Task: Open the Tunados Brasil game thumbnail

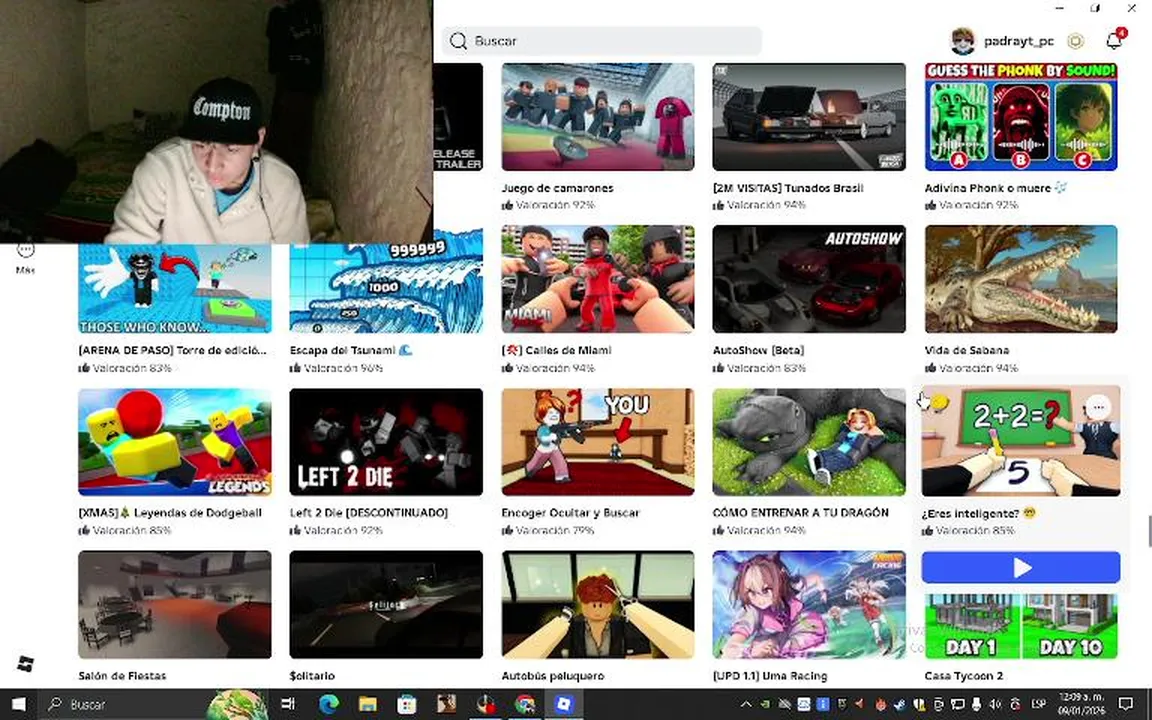Action: [x=809, y=117]
